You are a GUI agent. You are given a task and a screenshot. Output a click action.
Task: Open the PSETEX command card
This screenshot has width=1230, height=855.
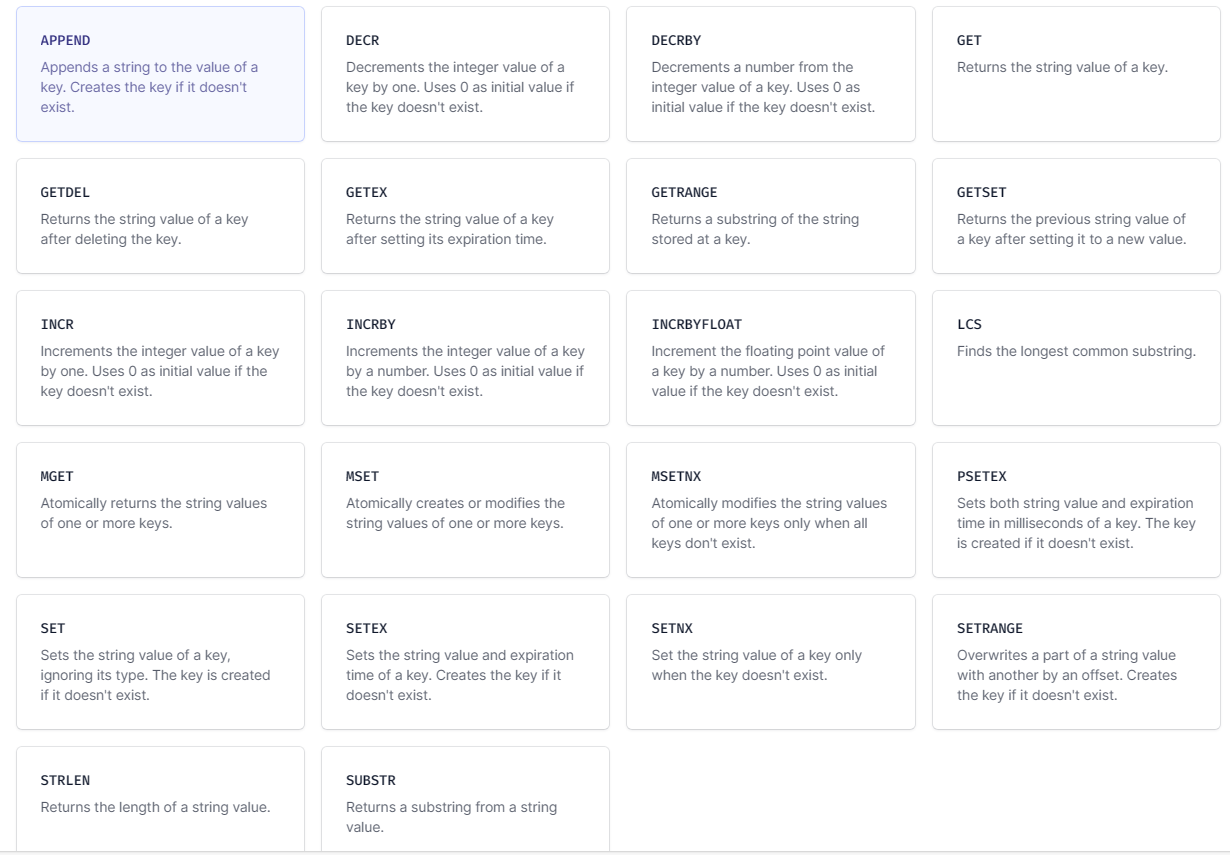[x=1076, y=510]
